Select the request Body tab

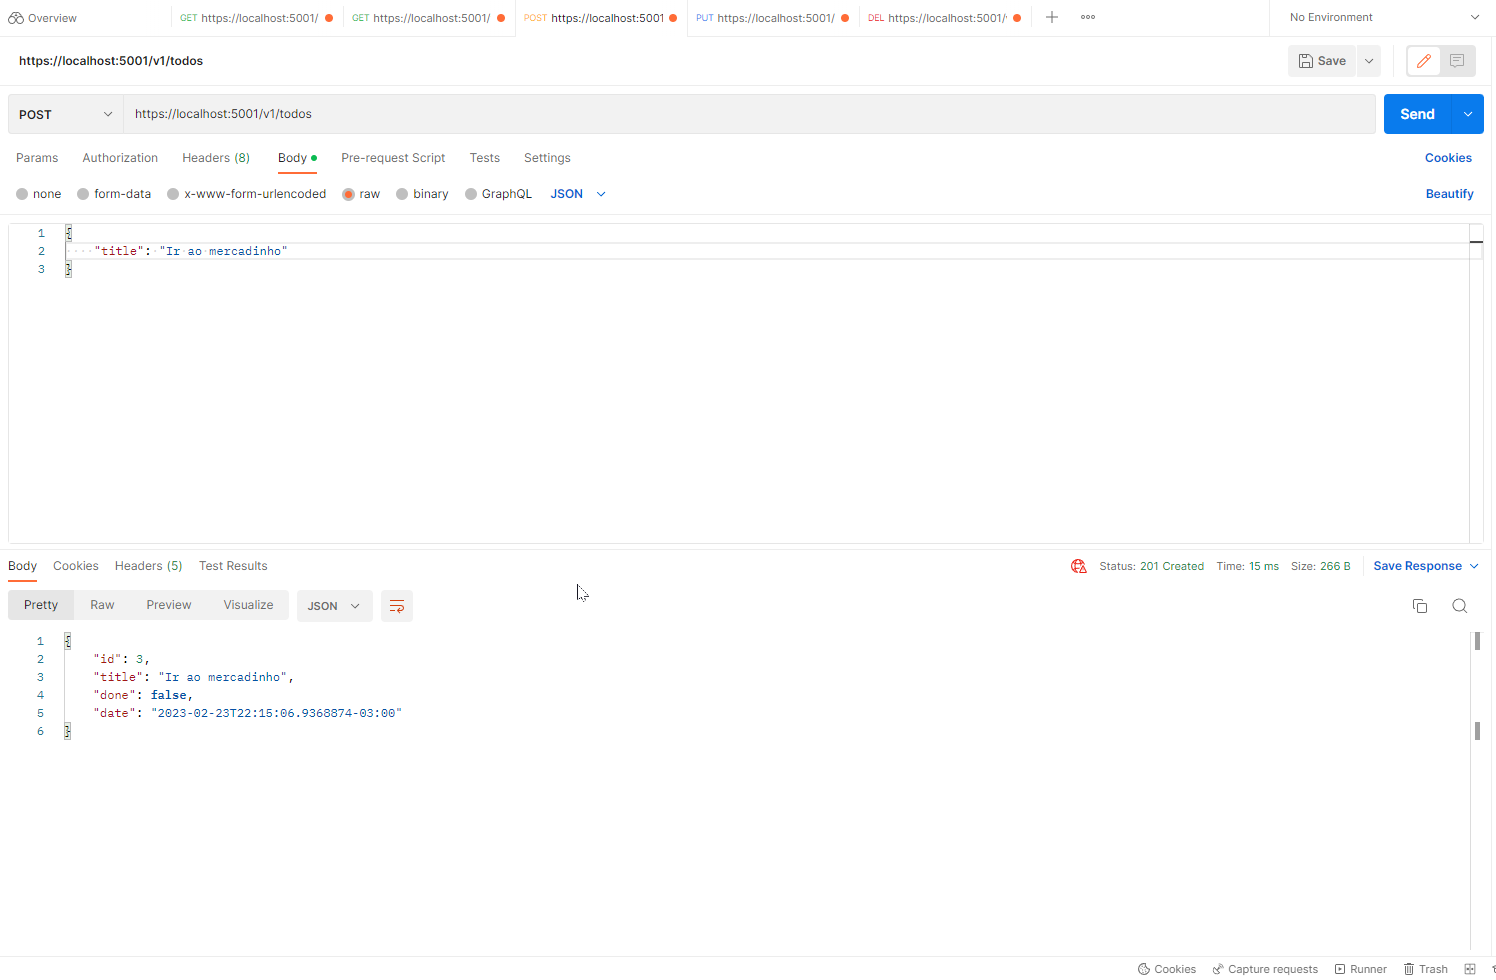[x=297, y=158]
